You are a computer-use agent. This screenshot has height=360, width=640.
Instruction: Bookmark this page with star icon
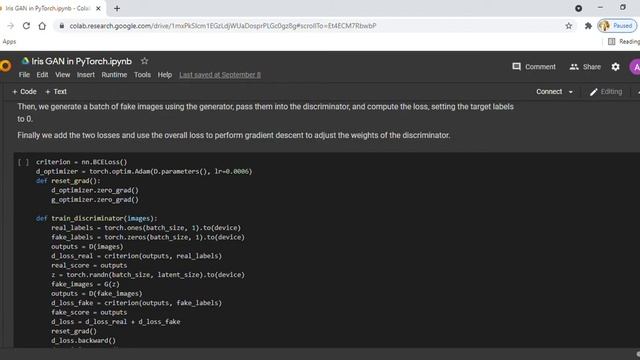(x=569, y=26)
